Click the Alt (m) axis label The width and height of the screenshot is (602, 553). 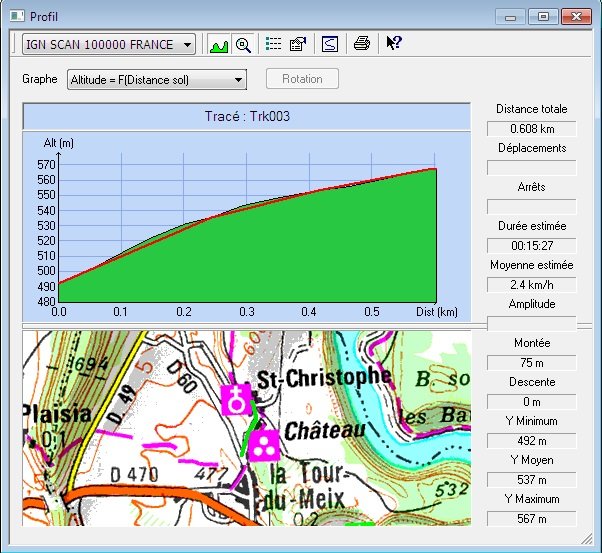[x=58, y=143]
